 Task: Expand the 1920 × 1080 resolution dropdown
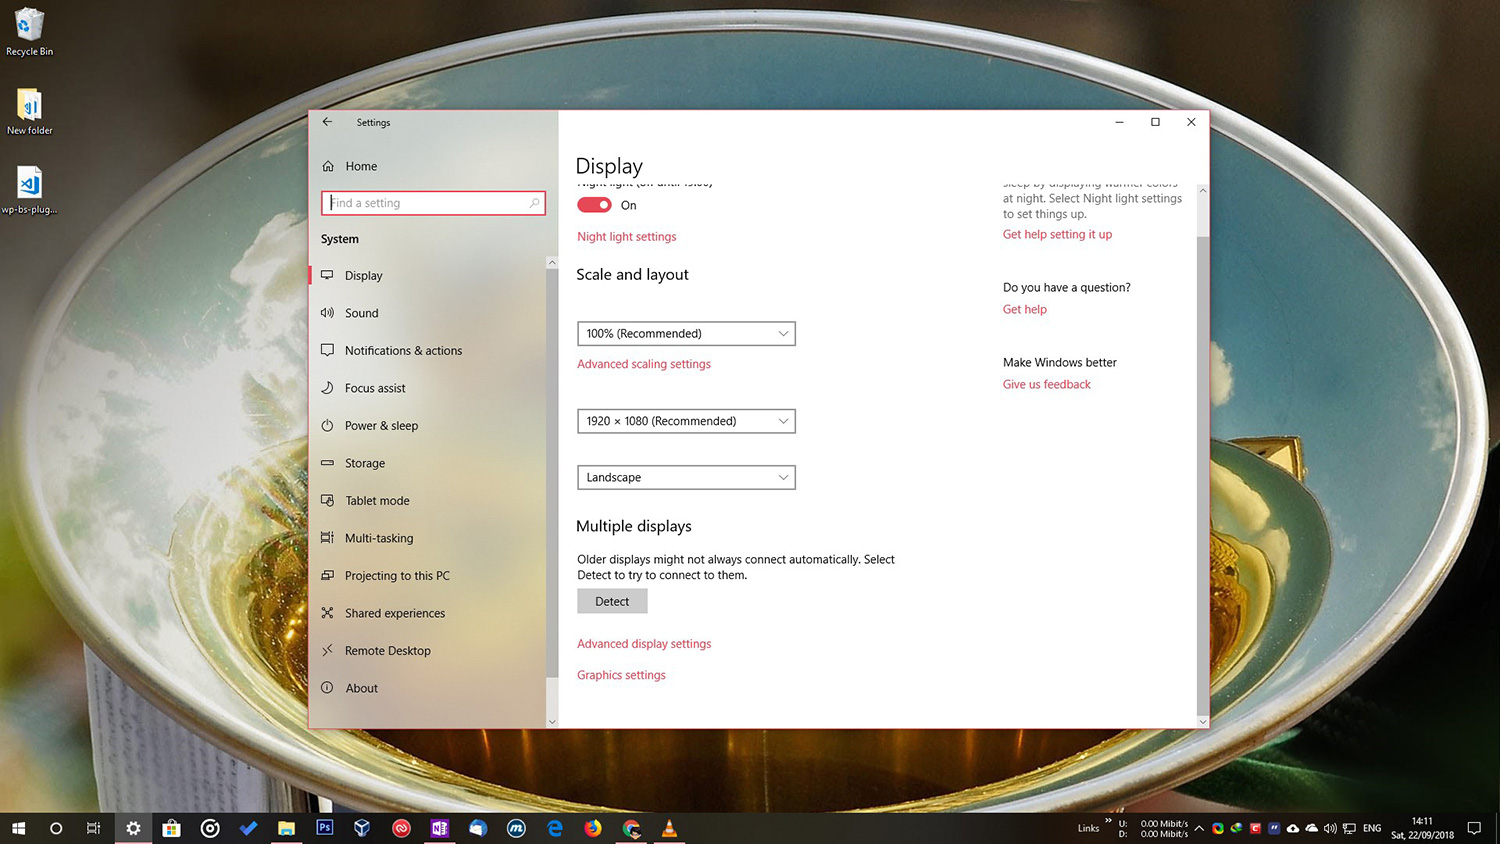tap(686, 421)
